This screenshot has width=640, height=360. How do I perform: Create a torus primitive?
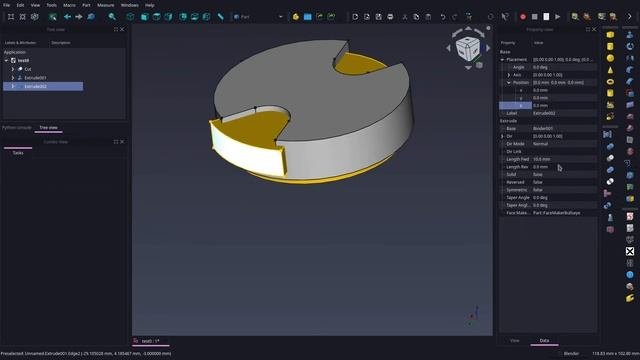click(x=610, y=82)
